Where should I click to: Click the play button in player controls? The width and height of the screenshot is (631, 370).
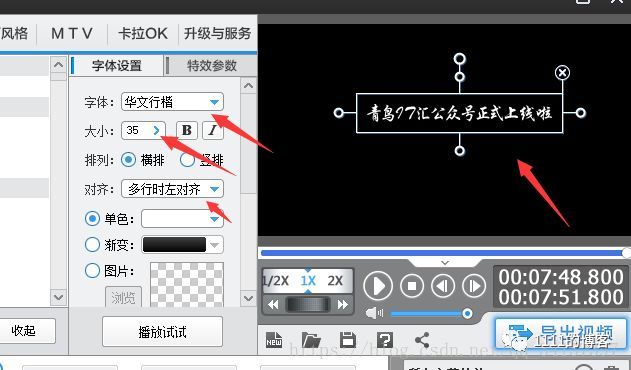[x=377, y=286]
